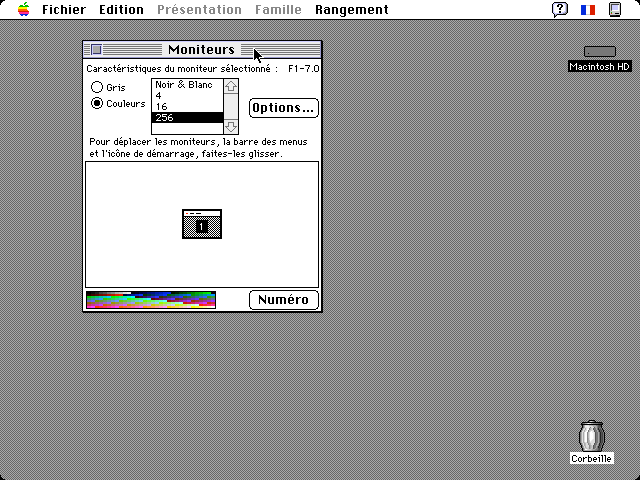Select 256 in the color depth list
The width and height of the screenshot is (640, 480).
pos(187,118)
